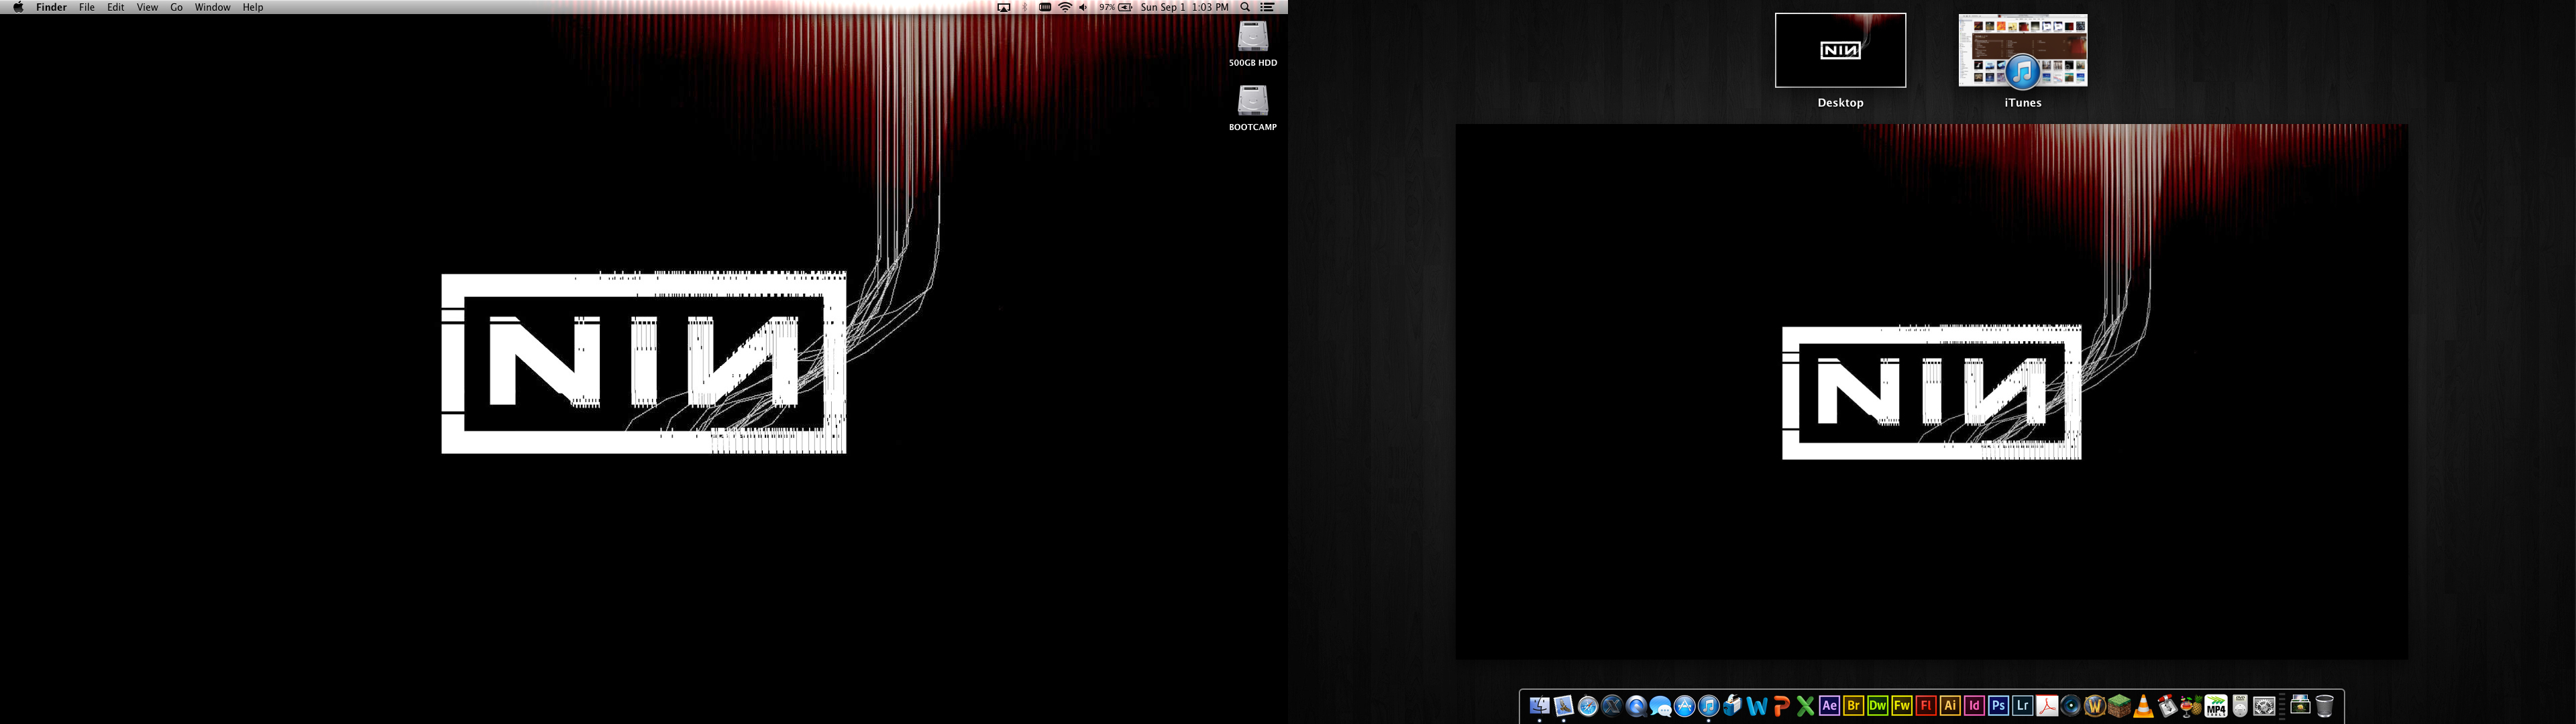This screenshot has width=2576, height=724.
Task: Launch the X11 app in the Dock
Action: coord(1612,706)
